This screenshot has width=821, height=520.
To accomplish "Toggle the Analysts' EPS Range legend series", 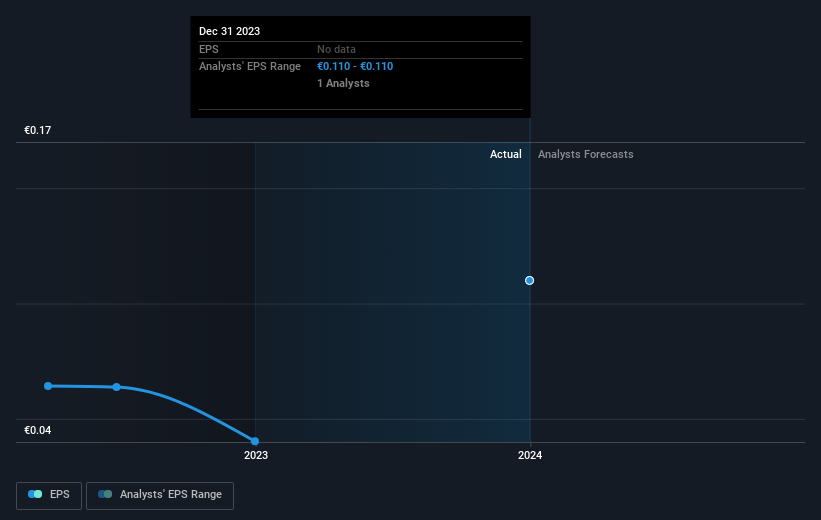I will tap(160, 495).
